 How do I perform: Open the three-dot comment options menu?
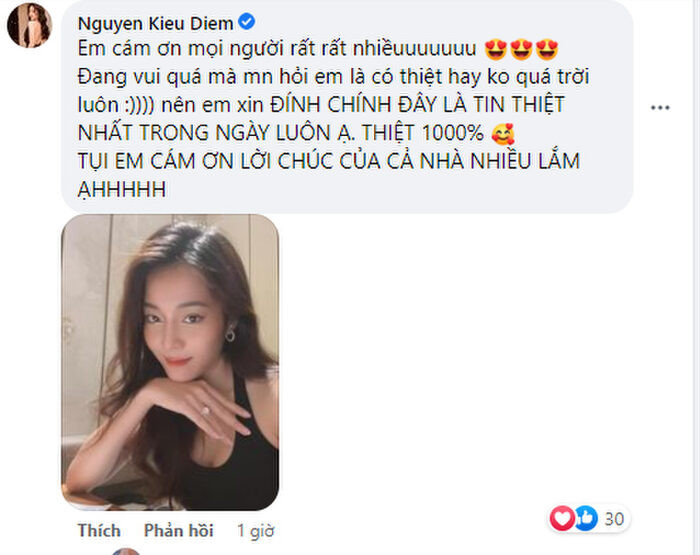click(660, 108)
